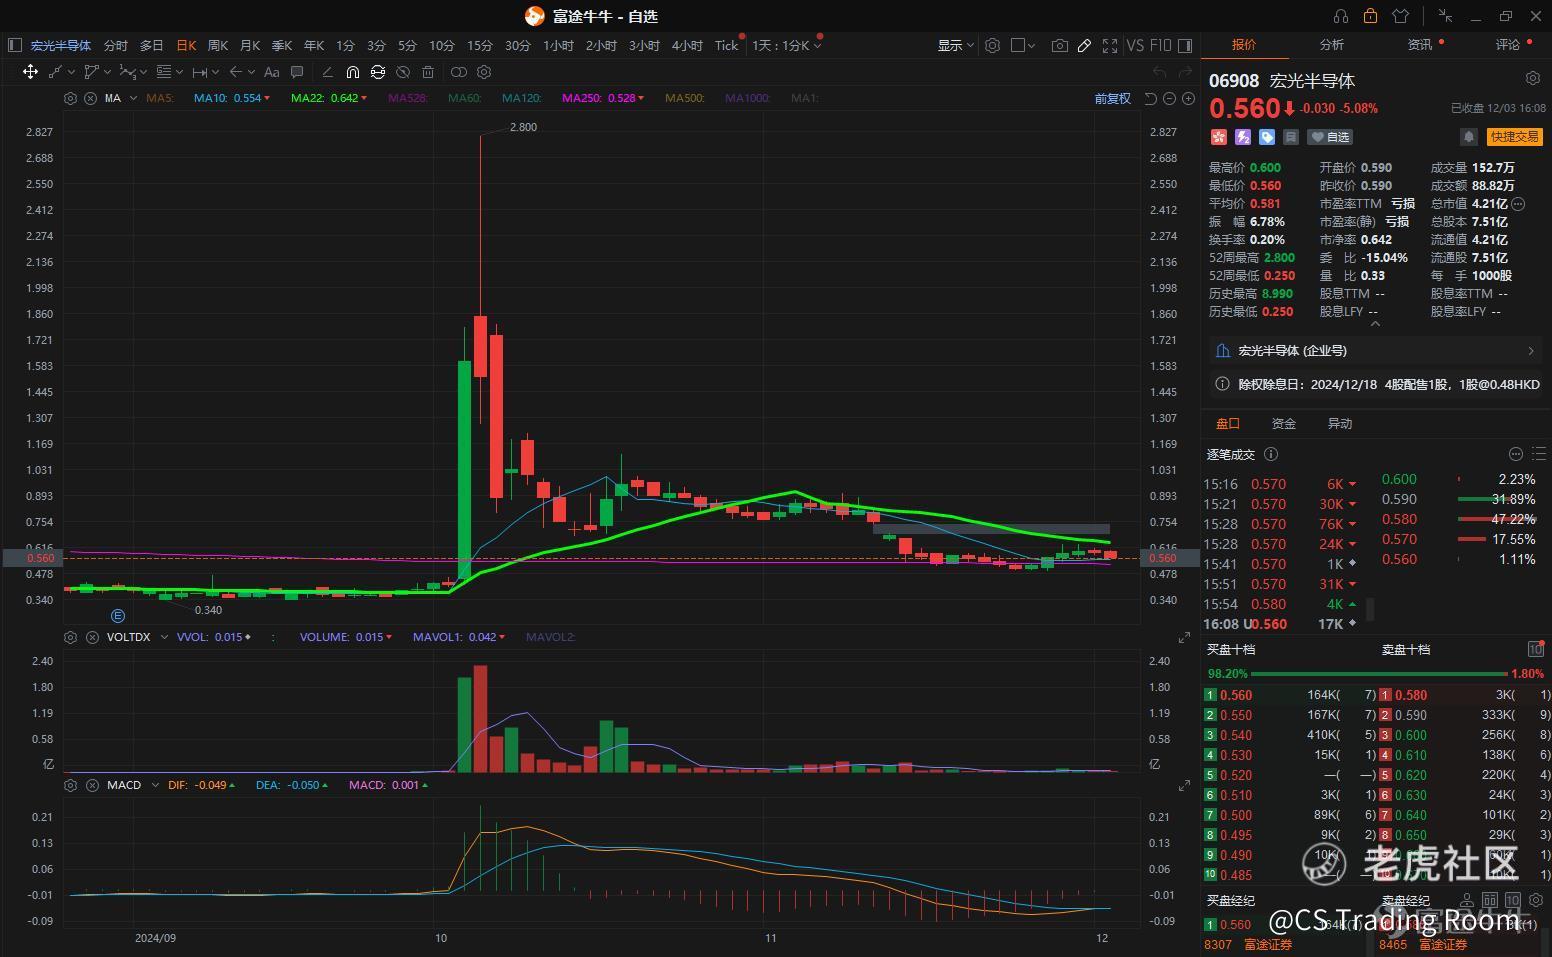Image resolution: width=1552 pixels, height=957 pixels.
Task: Open the 1天:1分K interval dropdown
Action: click(787, 45)
